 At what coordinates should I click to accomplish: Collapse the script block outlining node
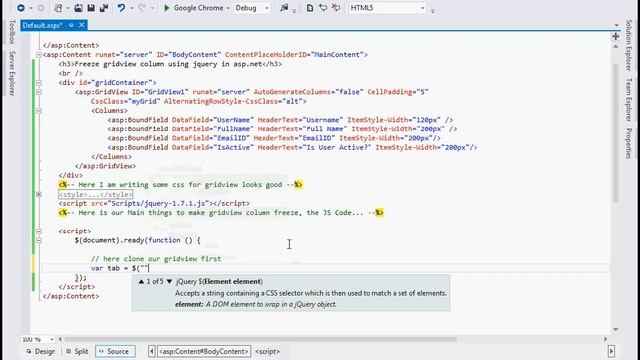[38, 231]
